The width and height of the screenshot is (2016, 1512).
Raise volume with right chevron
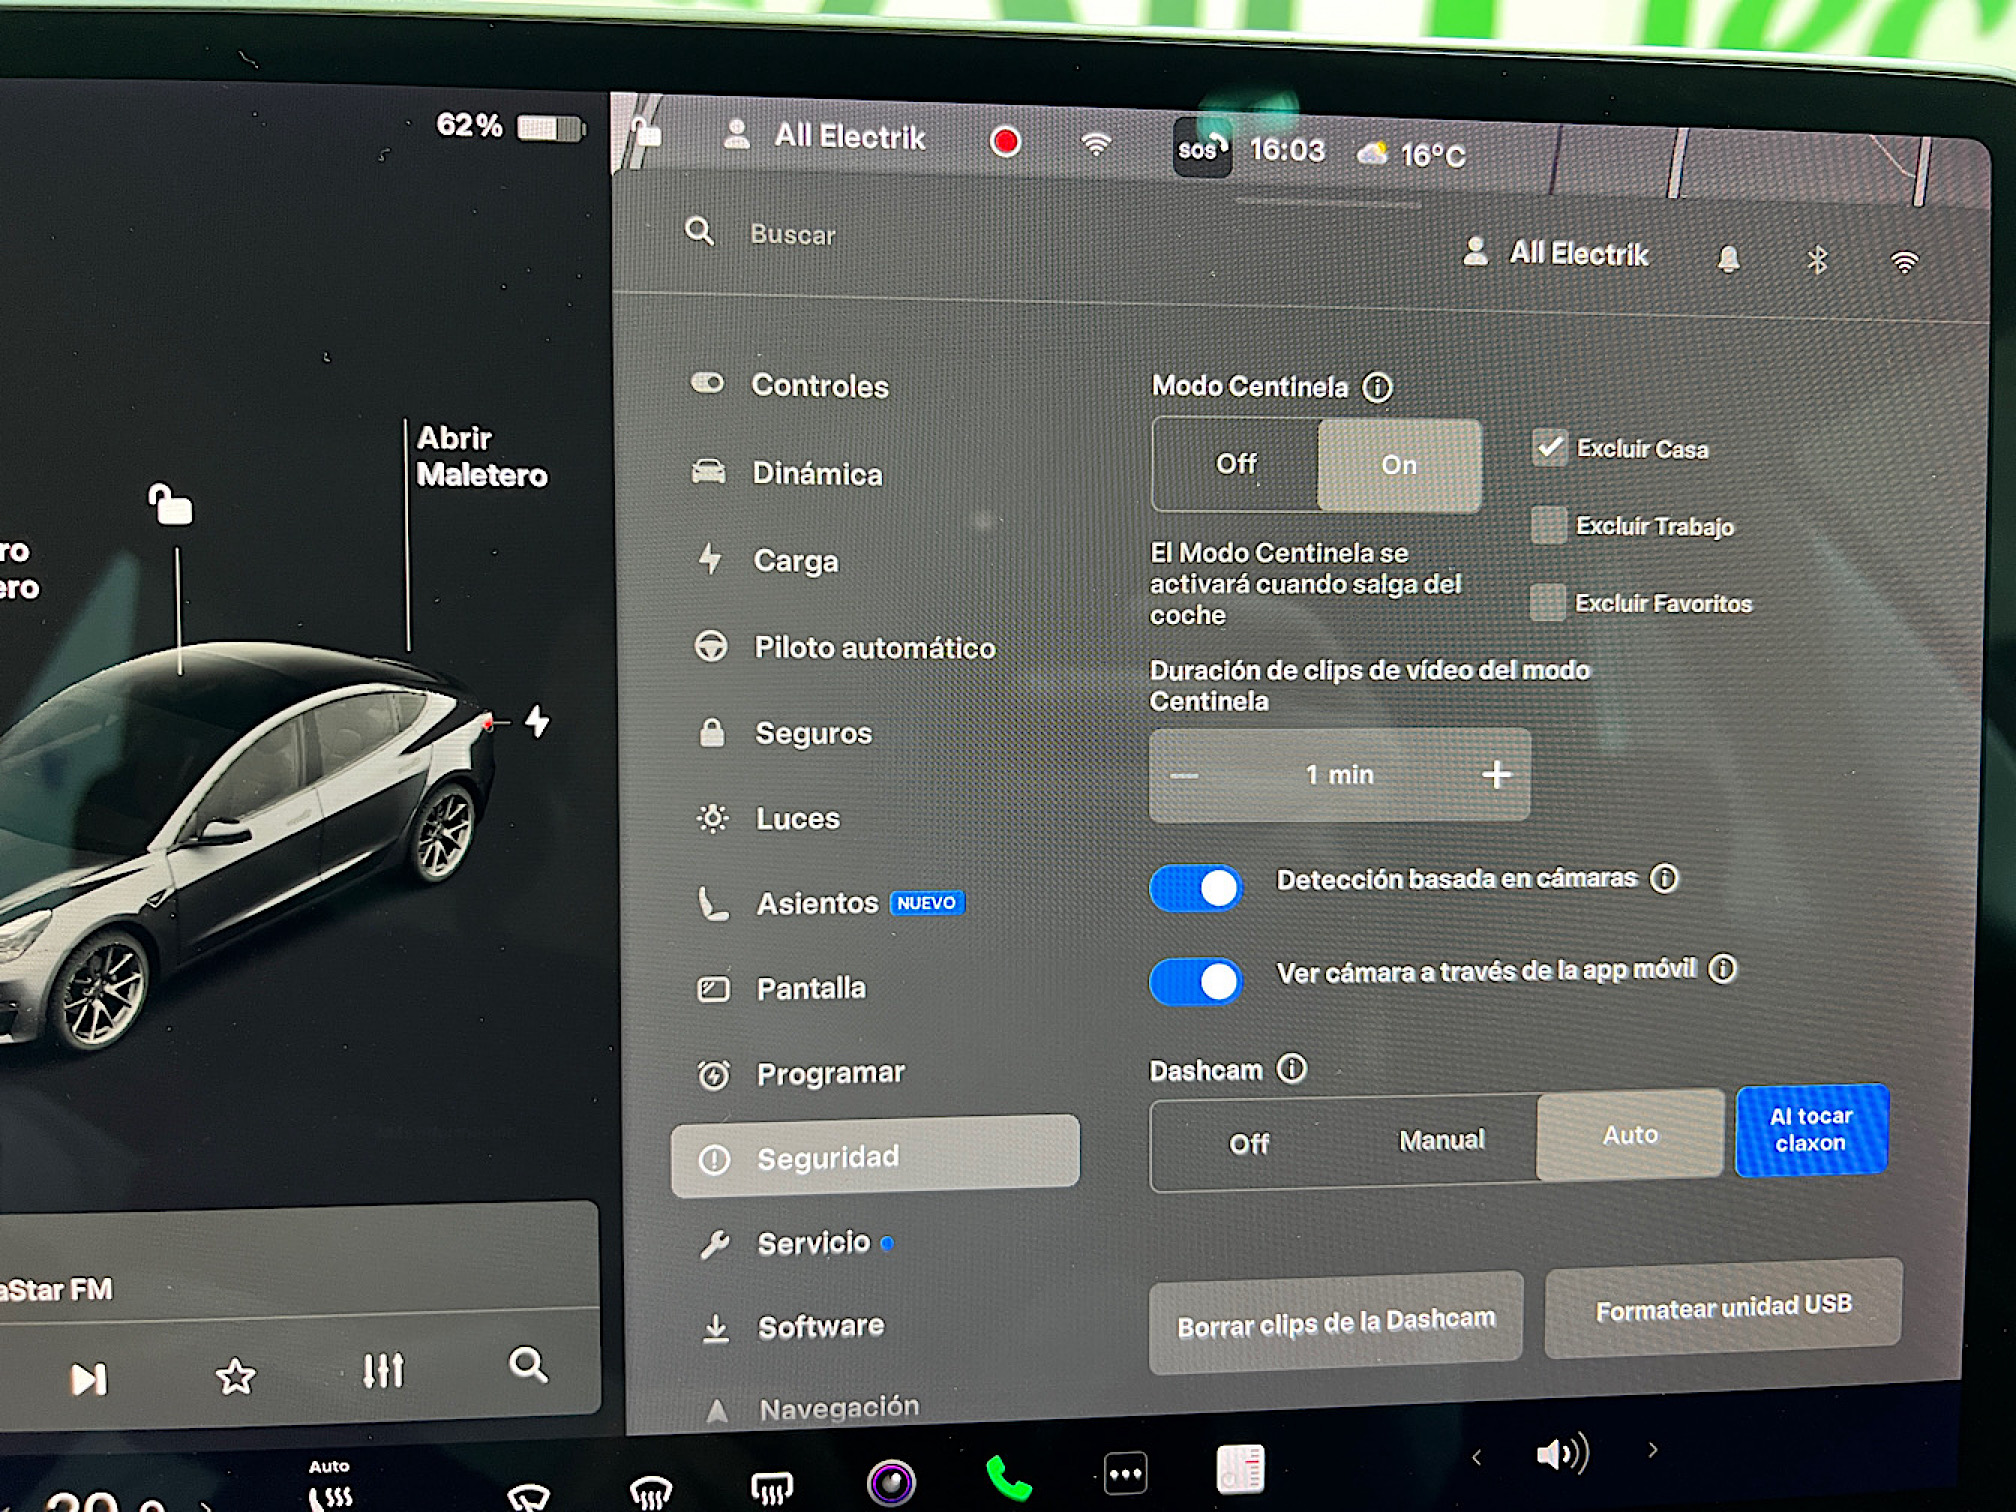pos(1652,1449)
